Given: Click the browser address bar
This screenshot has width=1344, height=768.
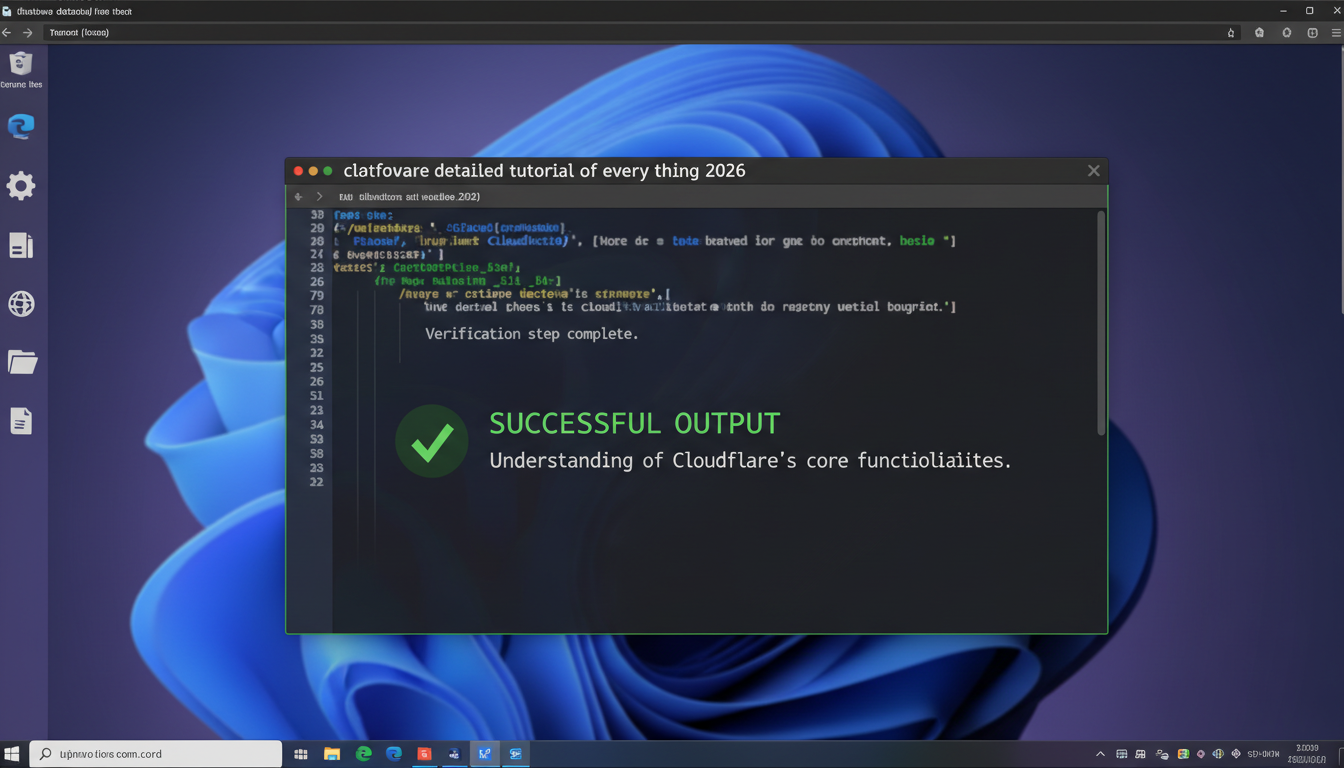Looking at the screenshot, I should 640,33.
